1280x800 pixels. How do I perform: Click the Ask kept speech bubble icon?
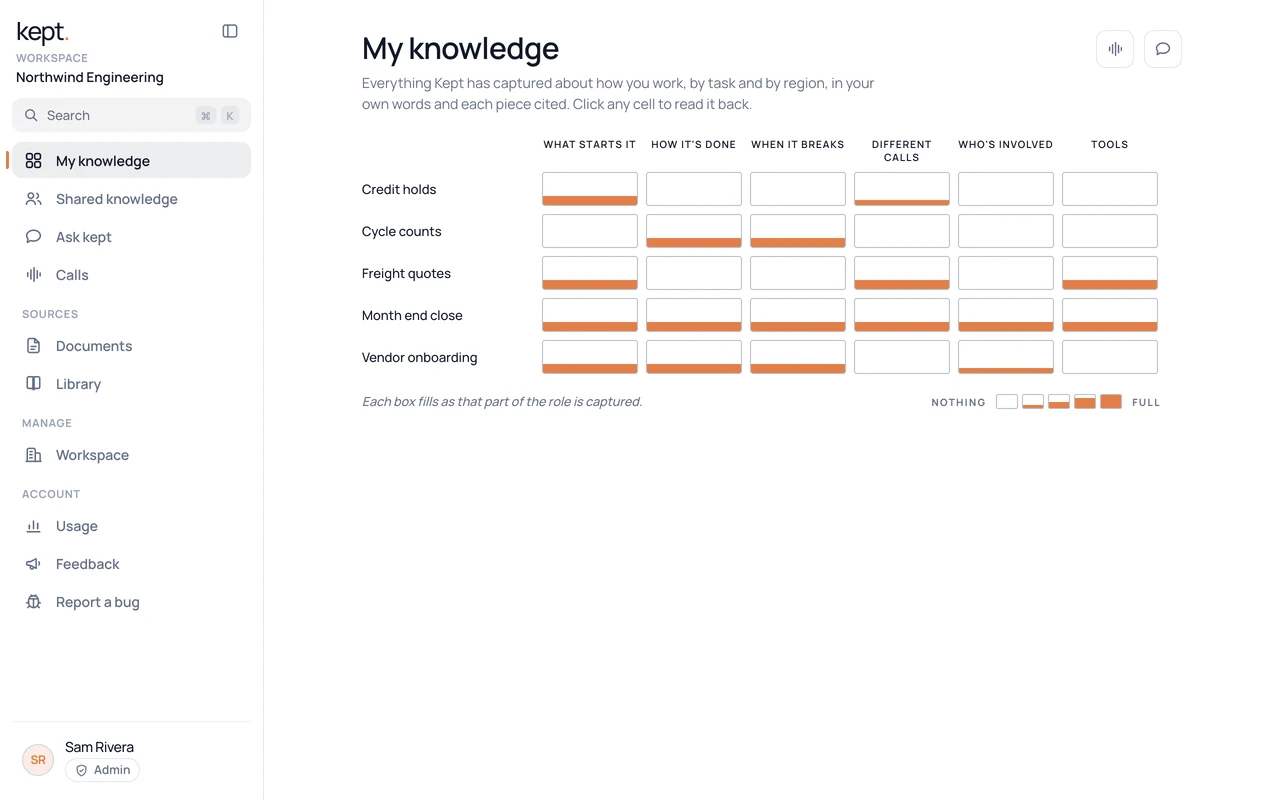pos(33,237)
